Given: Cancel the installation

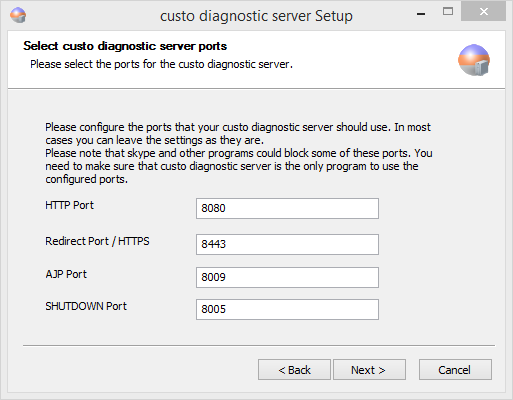Looking at the screenshot, I should [x=455, y=370].
